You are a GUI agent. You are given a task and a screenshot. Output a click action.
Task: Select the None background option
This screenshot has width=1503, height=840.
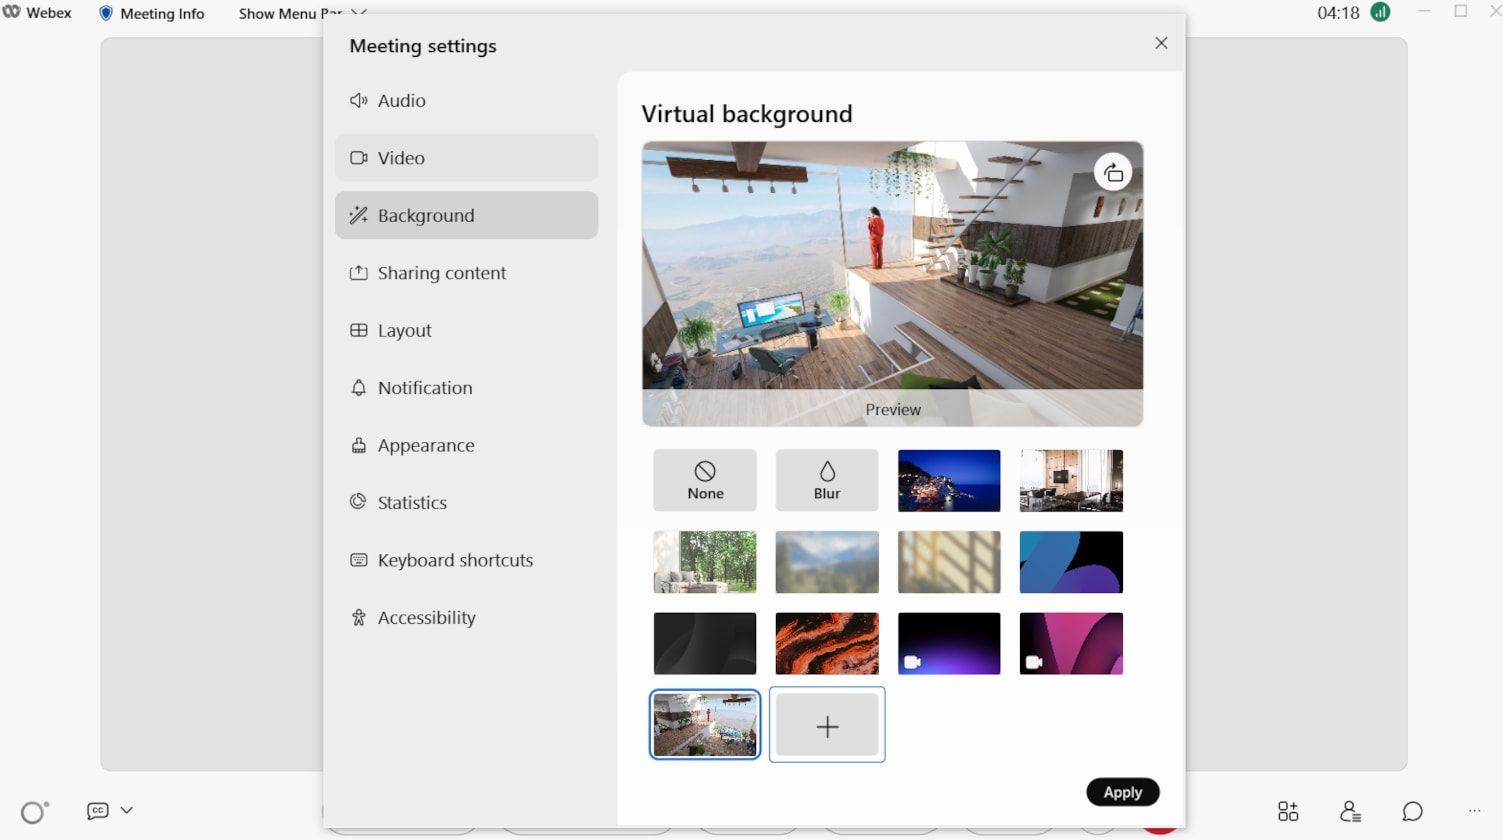click(704, 480)
